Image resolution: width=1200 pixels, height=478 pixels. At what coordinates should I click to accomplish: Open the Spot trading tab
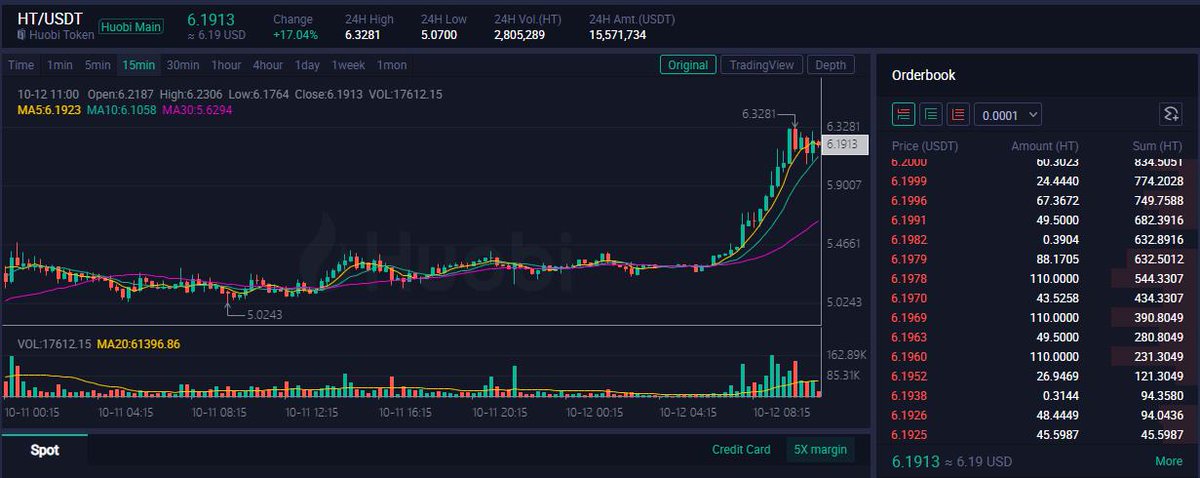coord(44,451)
